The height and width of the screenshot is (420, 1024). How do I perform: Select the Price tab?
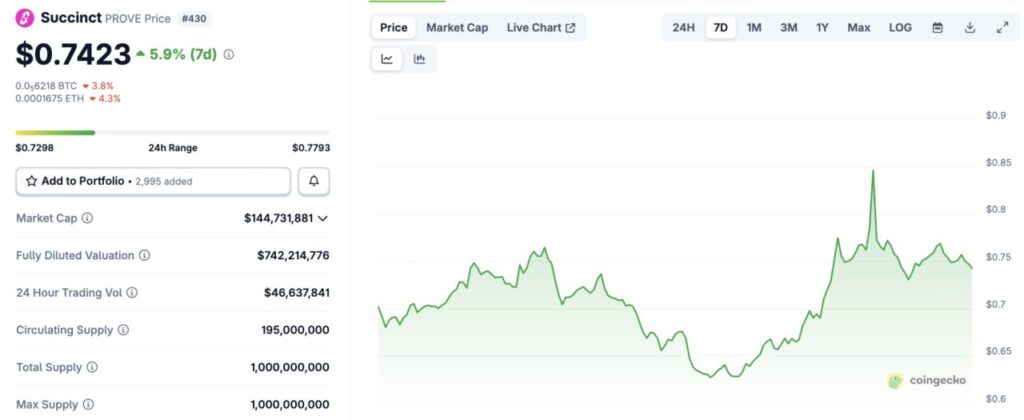pos(394,28)
